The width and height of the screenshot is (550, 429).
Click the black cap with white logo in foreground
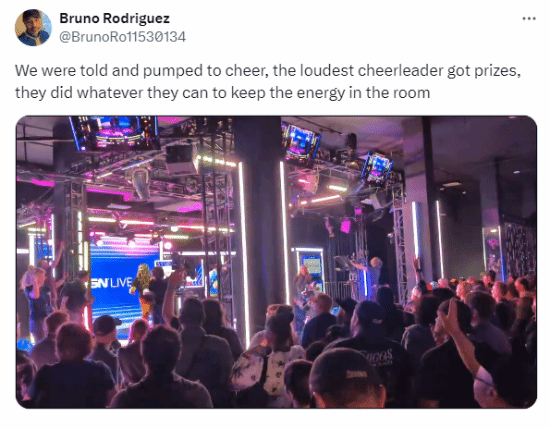tap(346, 374)
